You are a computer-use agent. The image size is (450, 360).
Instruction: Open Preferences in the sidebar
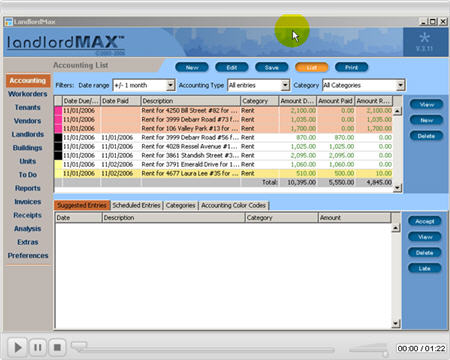coord(28,255)
